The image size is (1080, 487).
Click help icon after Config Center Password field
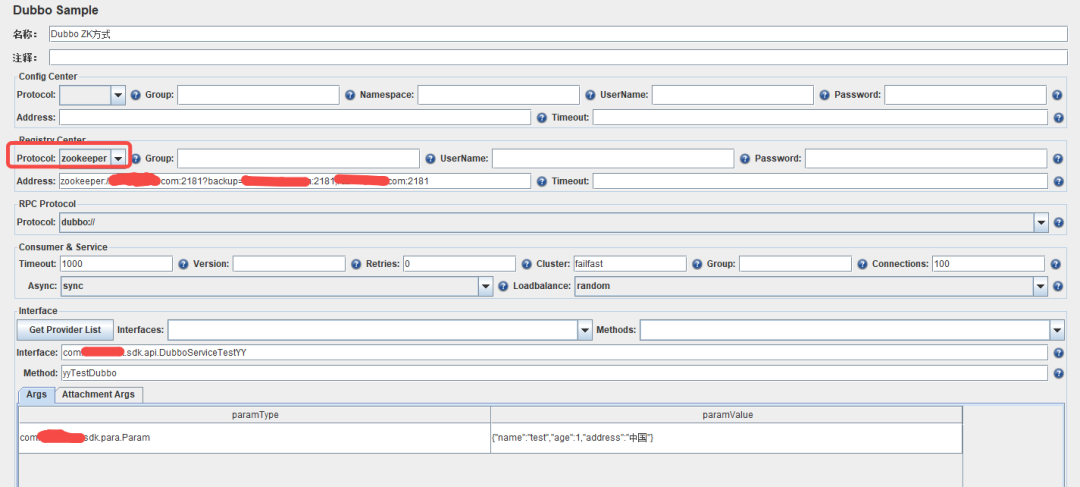(1058, 95)
